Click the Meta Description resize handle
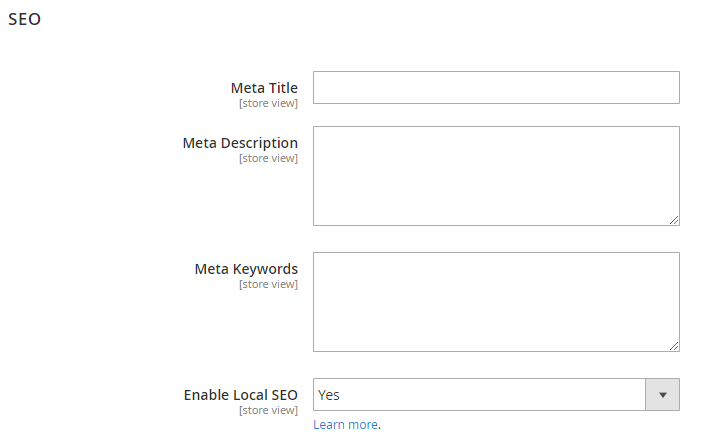The width and height of the screenshot is (720, 436). pyautogui.click(x=674, y=220)
